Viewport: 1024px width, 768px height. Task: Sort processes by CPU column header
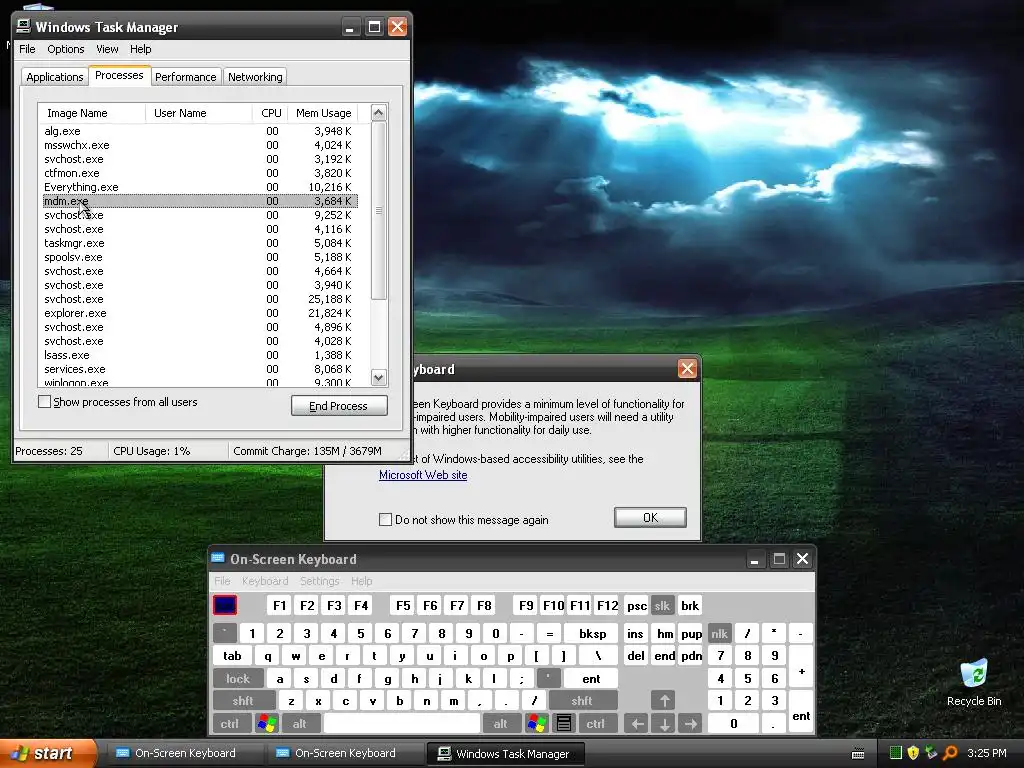(x=270, y=113)
